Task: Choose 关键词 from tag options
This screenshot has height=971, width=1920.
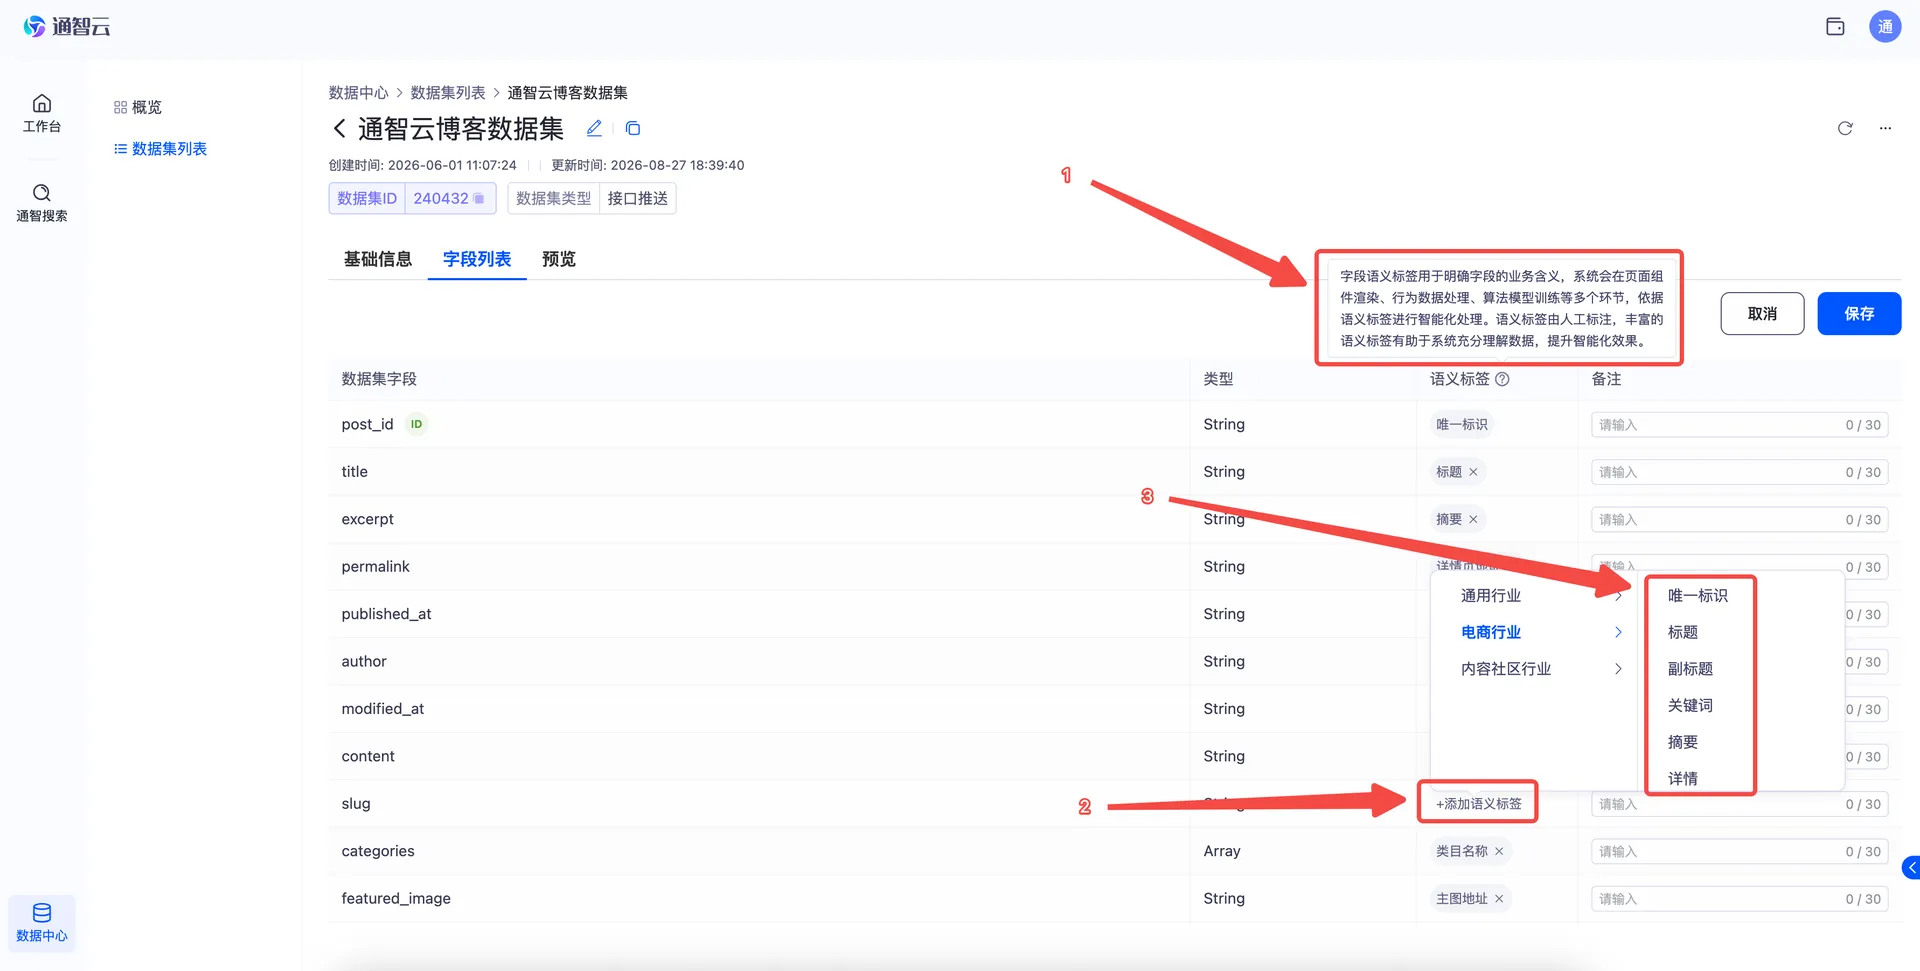Action: coord(1690,705)
